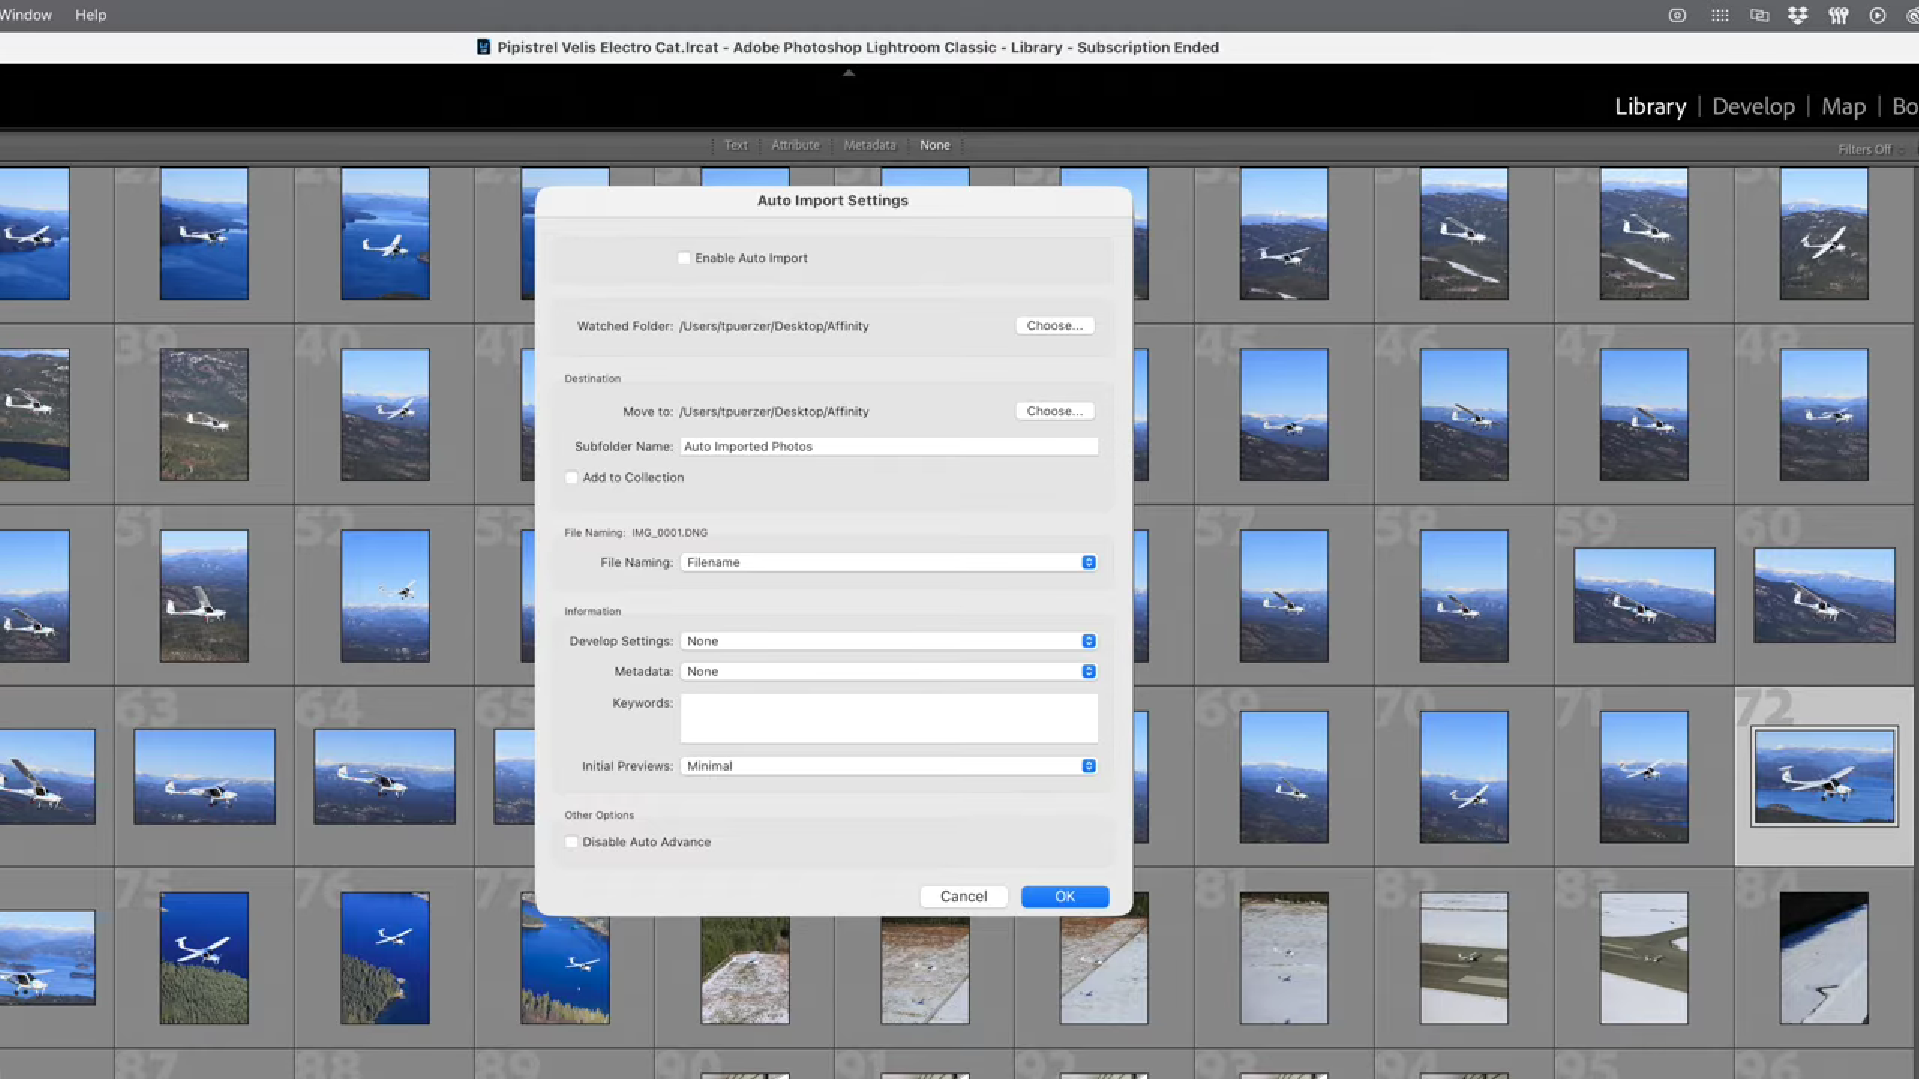Choose the Watched Folder location
Image resolution: width=1919 pixels, height=1079 pixels.
[x=1054, y=326]
